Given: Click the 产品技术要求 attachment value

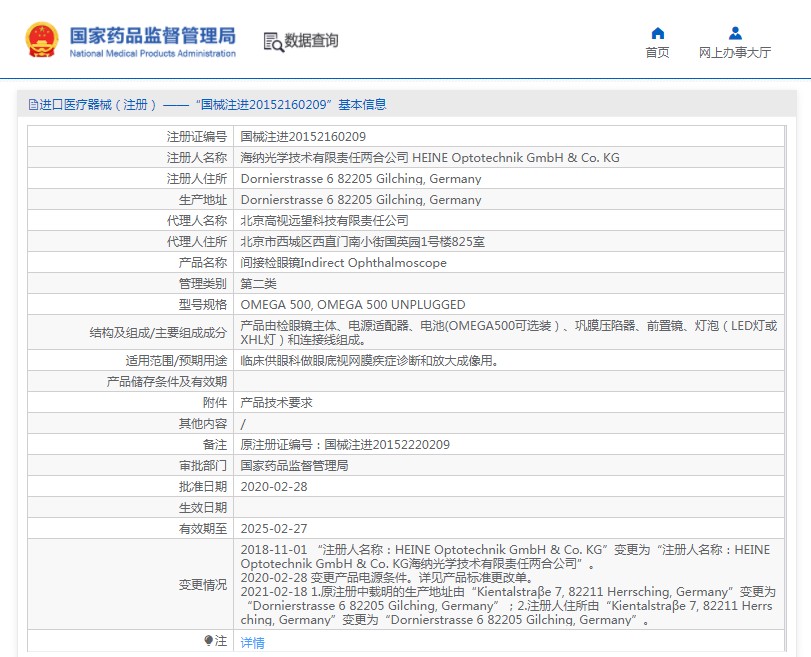Looking at the screenshot, I should coord(276,402).
